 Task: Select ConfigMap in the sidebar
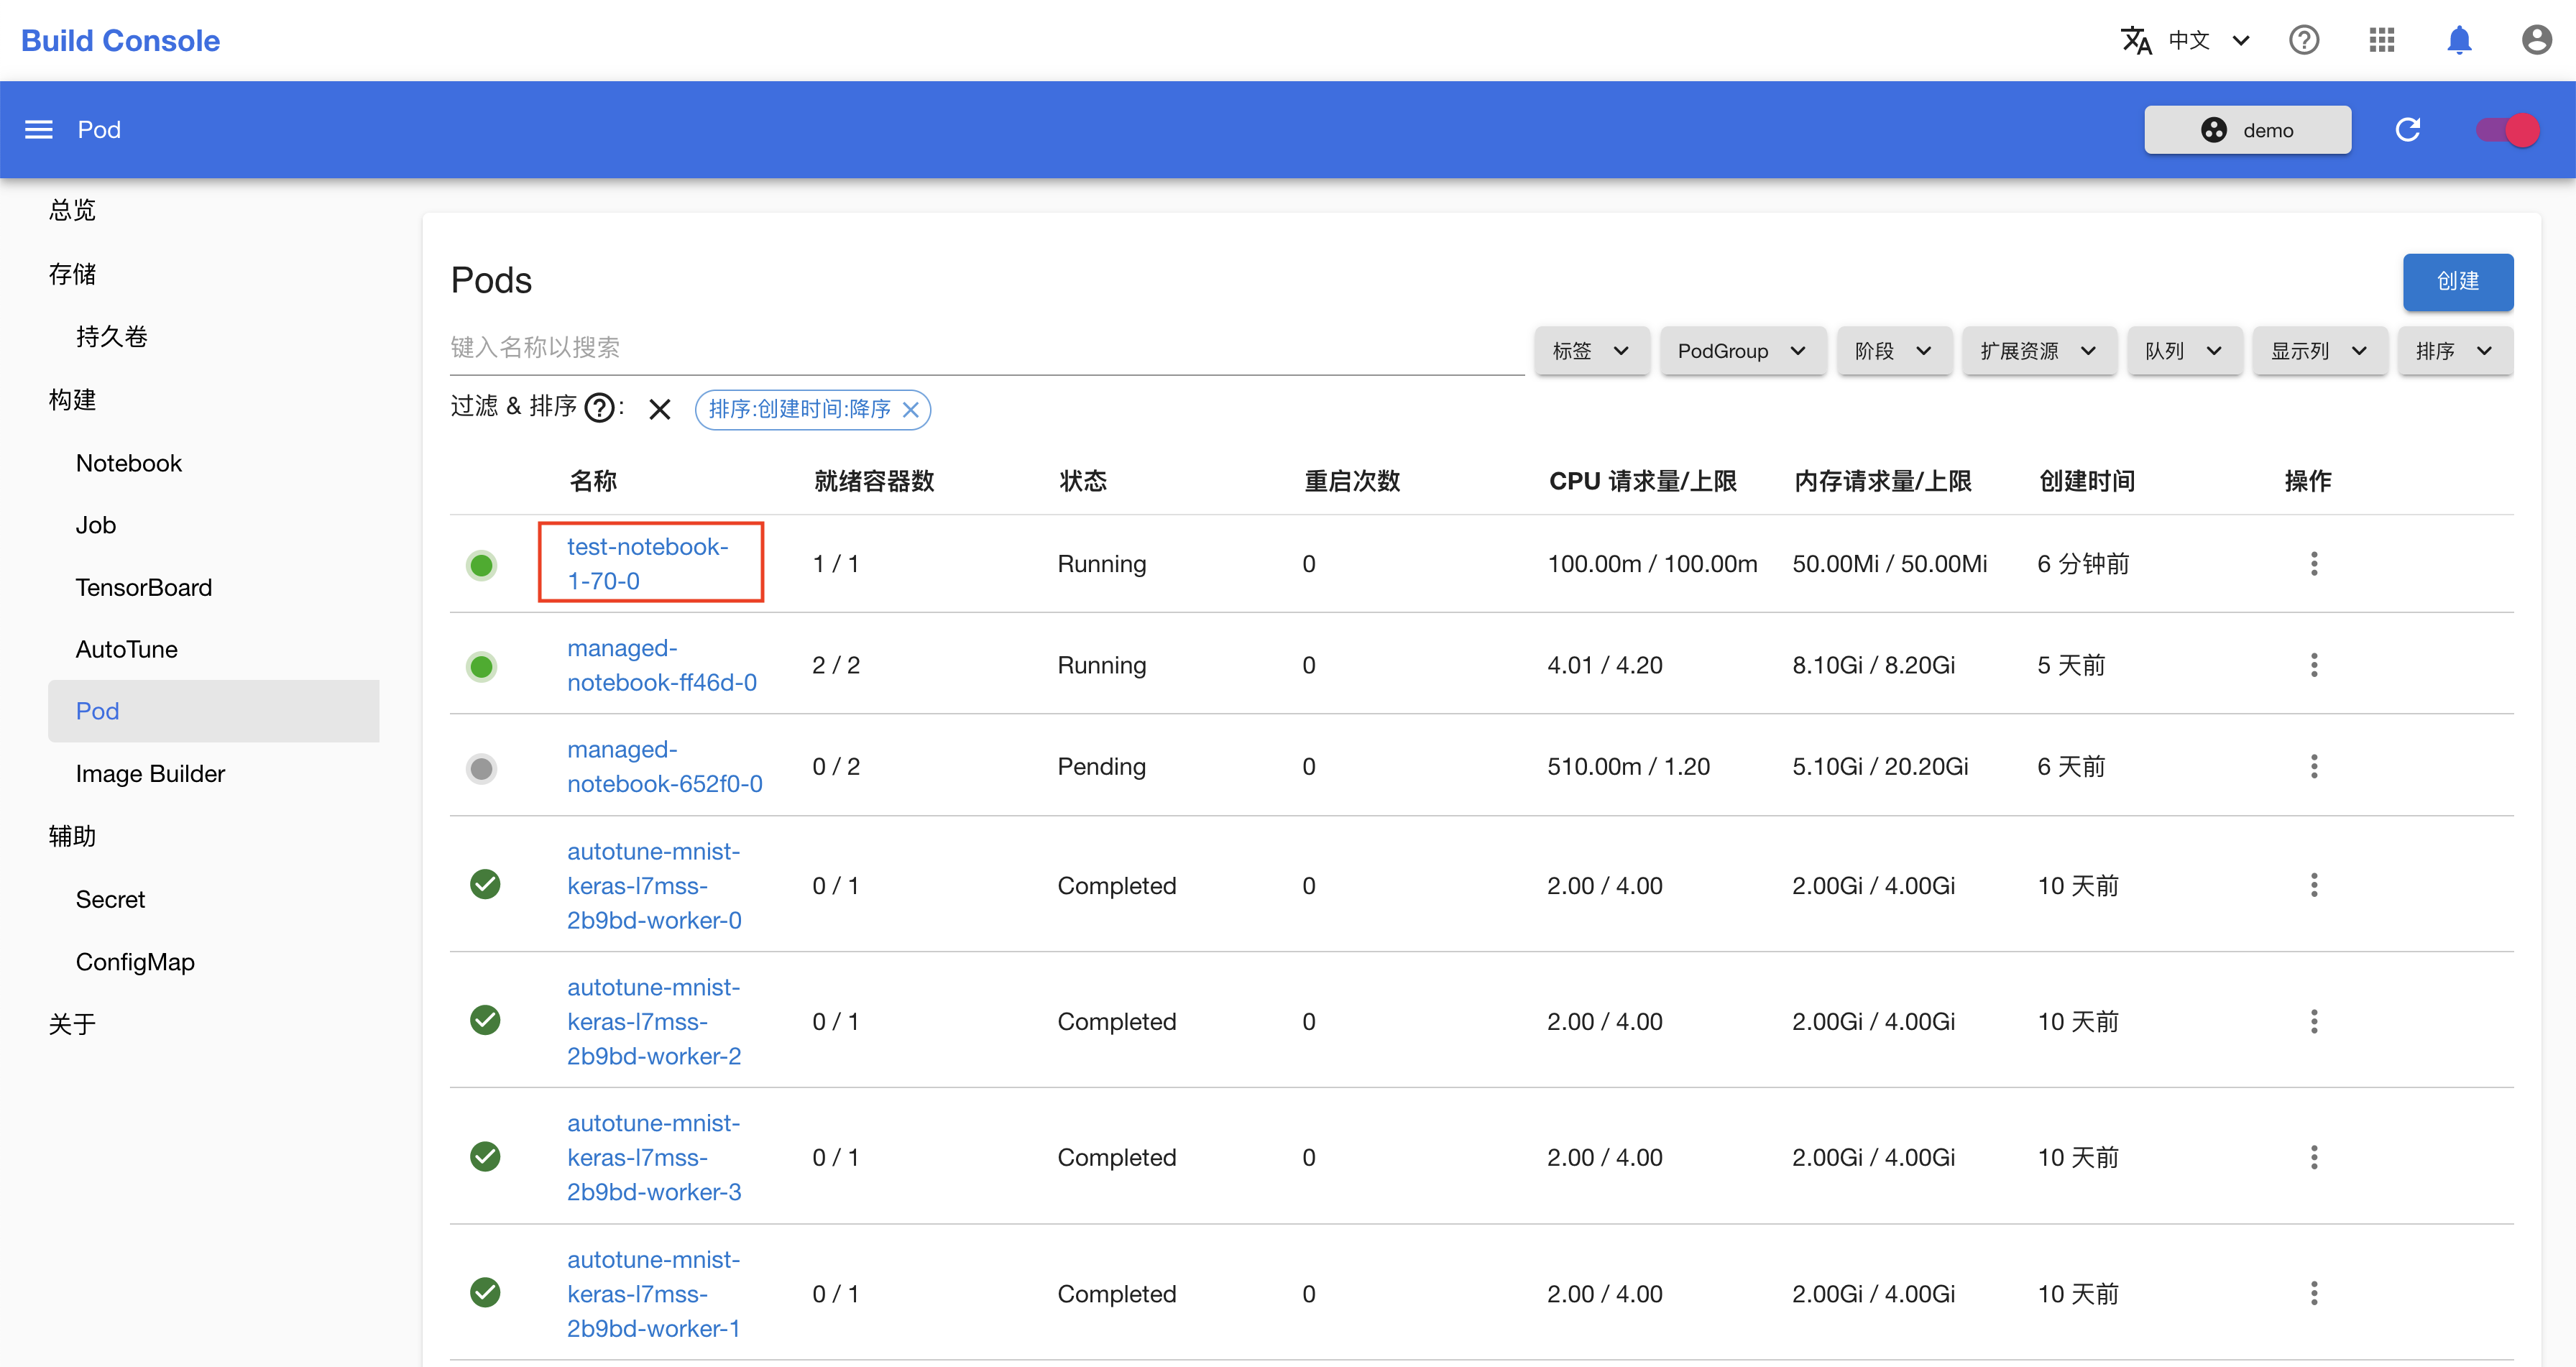pyautogui.click(x=136, y=961)
